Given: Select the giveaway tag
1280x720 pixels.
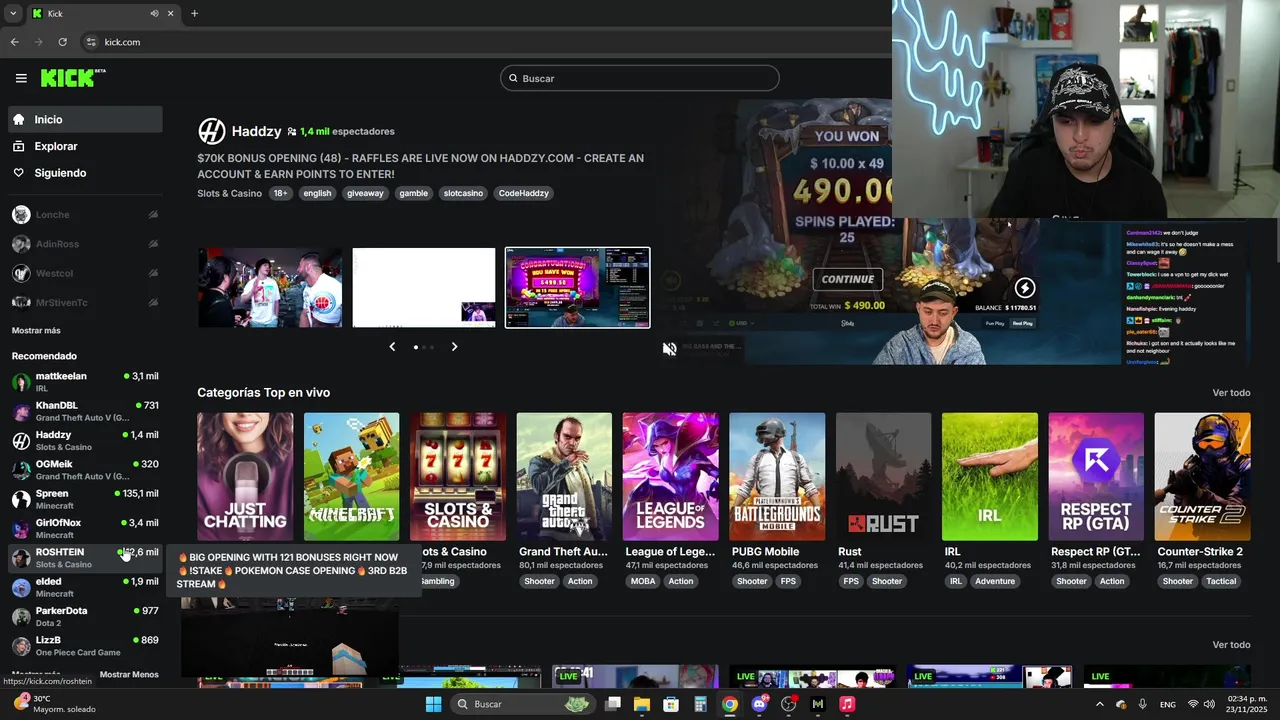Looking at the screenshot, I should click(x=365, y=193).
